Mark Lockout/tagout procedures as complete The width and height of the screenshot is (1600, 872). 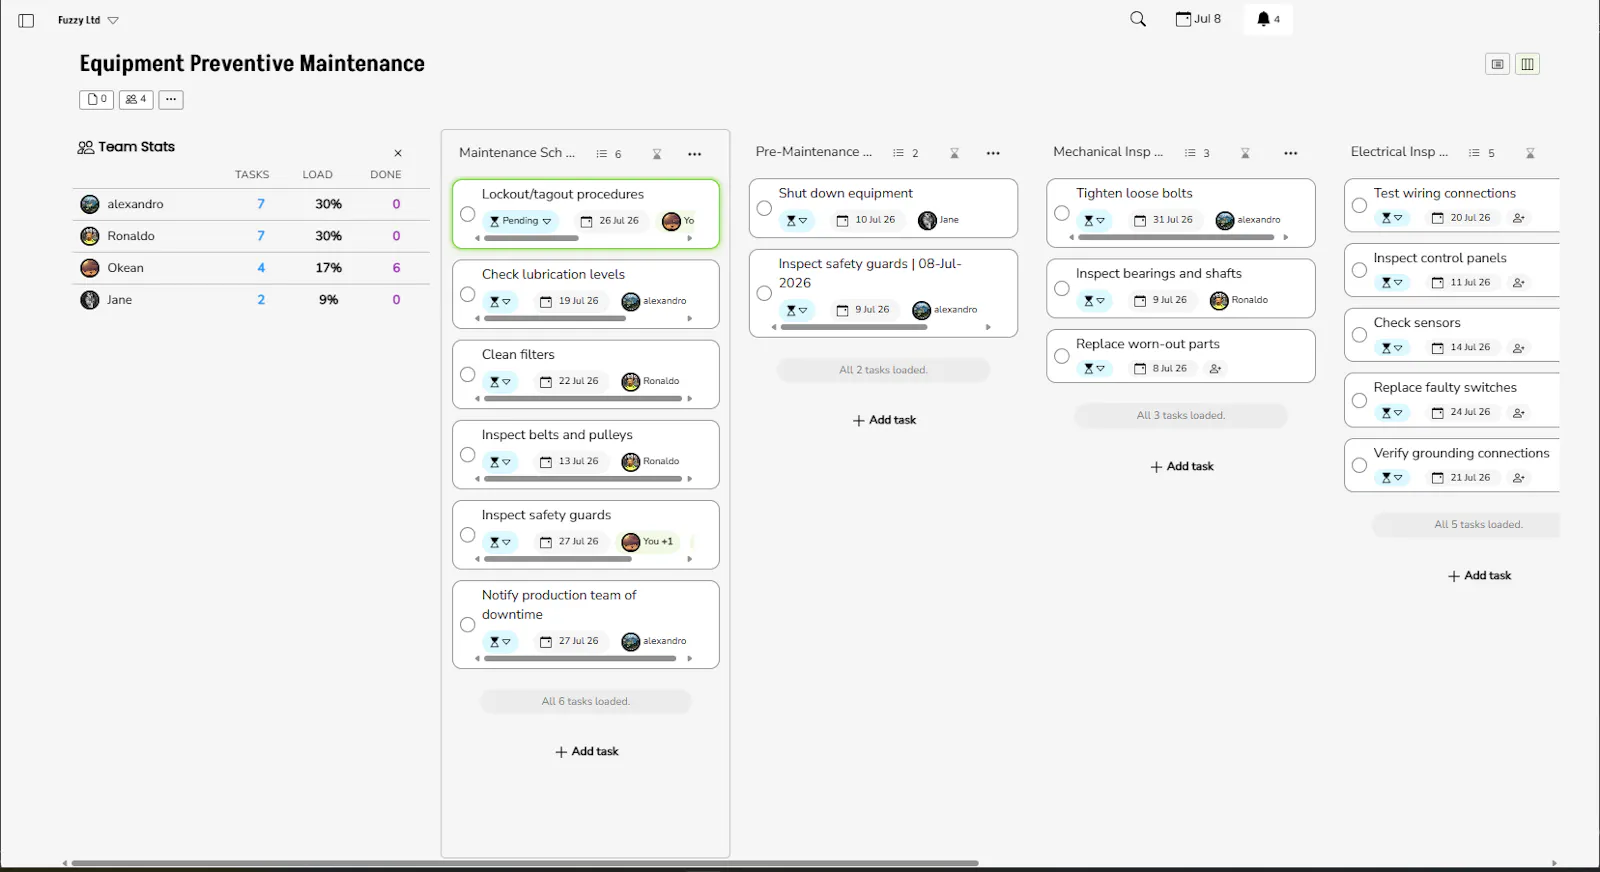467,214
